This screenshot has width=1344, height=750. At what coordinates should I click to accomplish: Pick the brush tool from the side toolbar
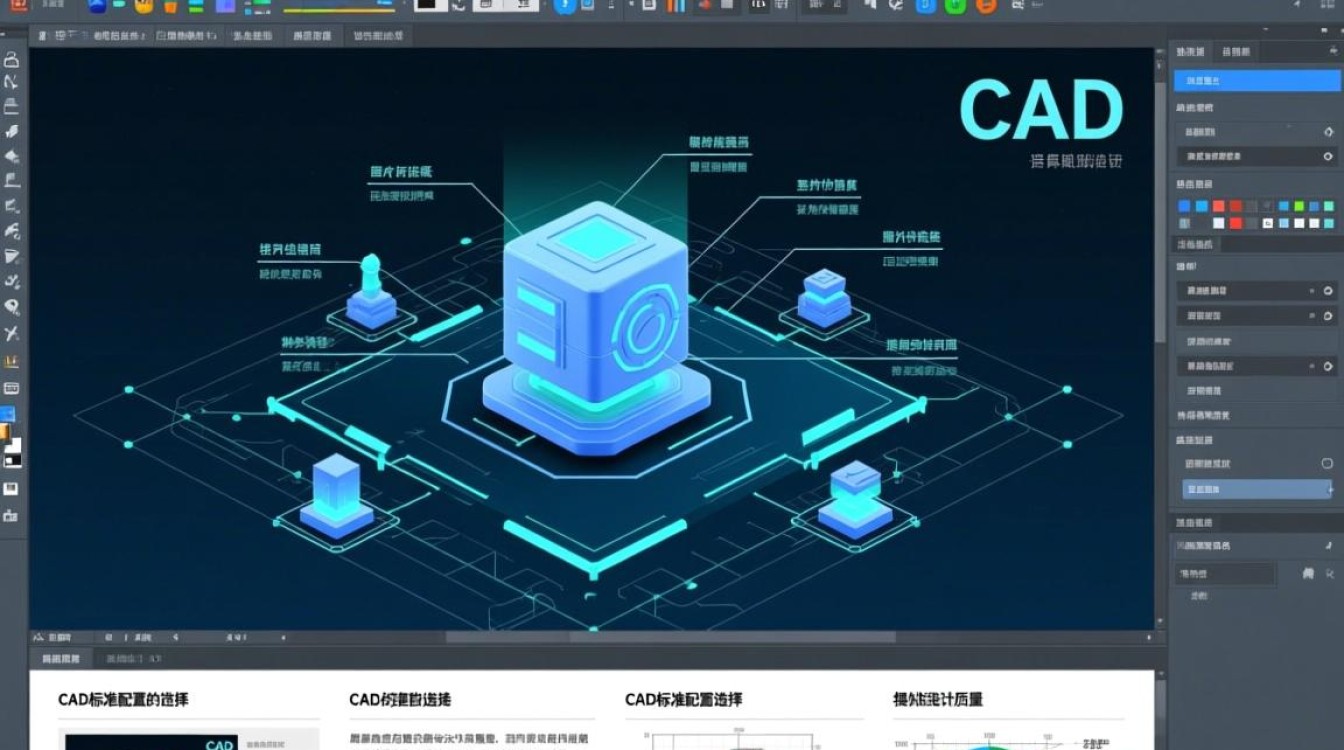(x=12, y=132)
